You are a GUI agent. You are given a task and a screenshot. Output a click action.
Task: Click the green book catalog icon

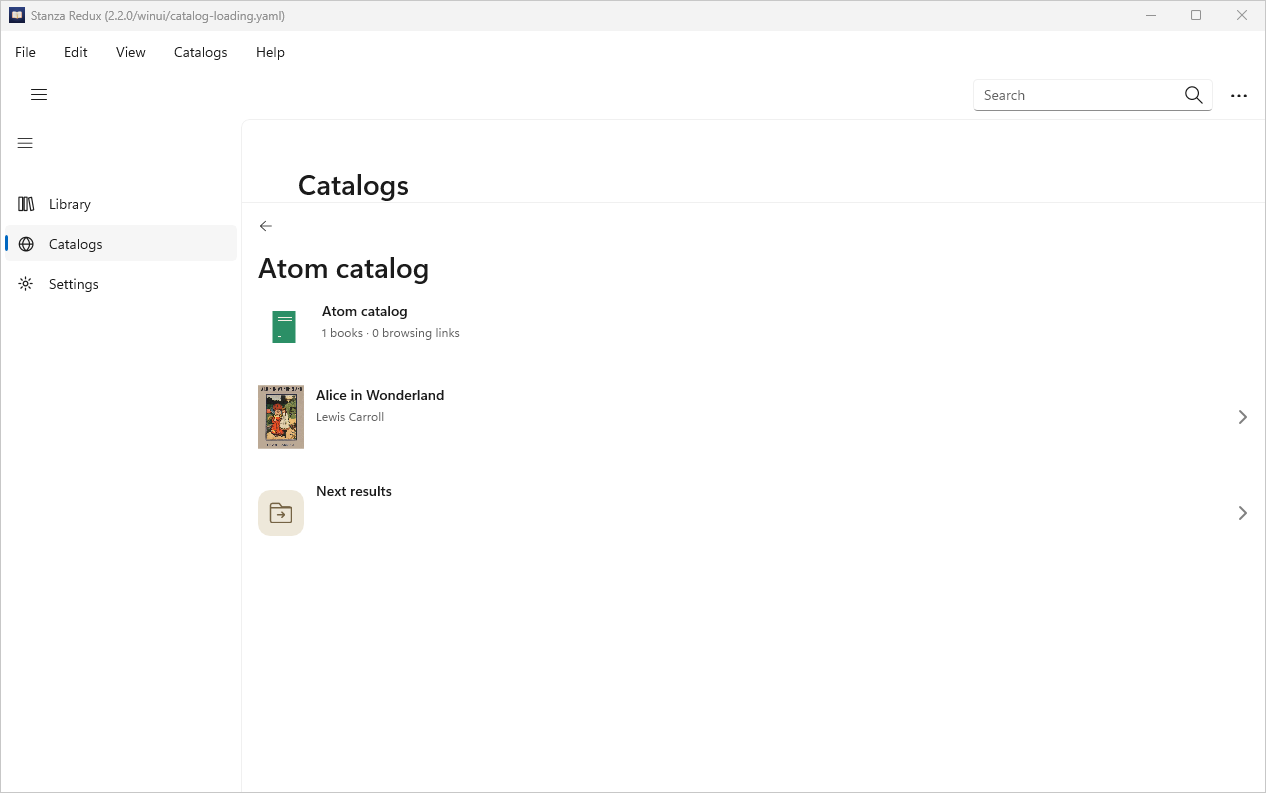click(284, 327)
